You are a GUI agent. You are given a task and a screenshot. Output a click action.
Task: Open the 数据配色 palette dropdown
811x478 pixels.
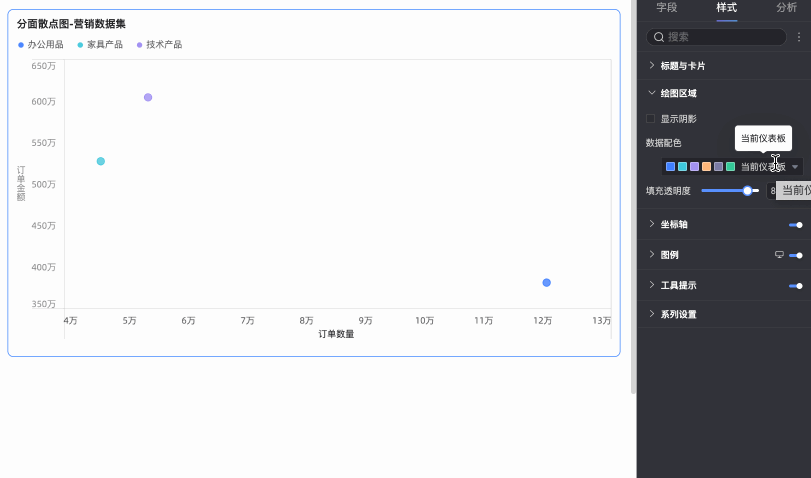click(732, 167)
